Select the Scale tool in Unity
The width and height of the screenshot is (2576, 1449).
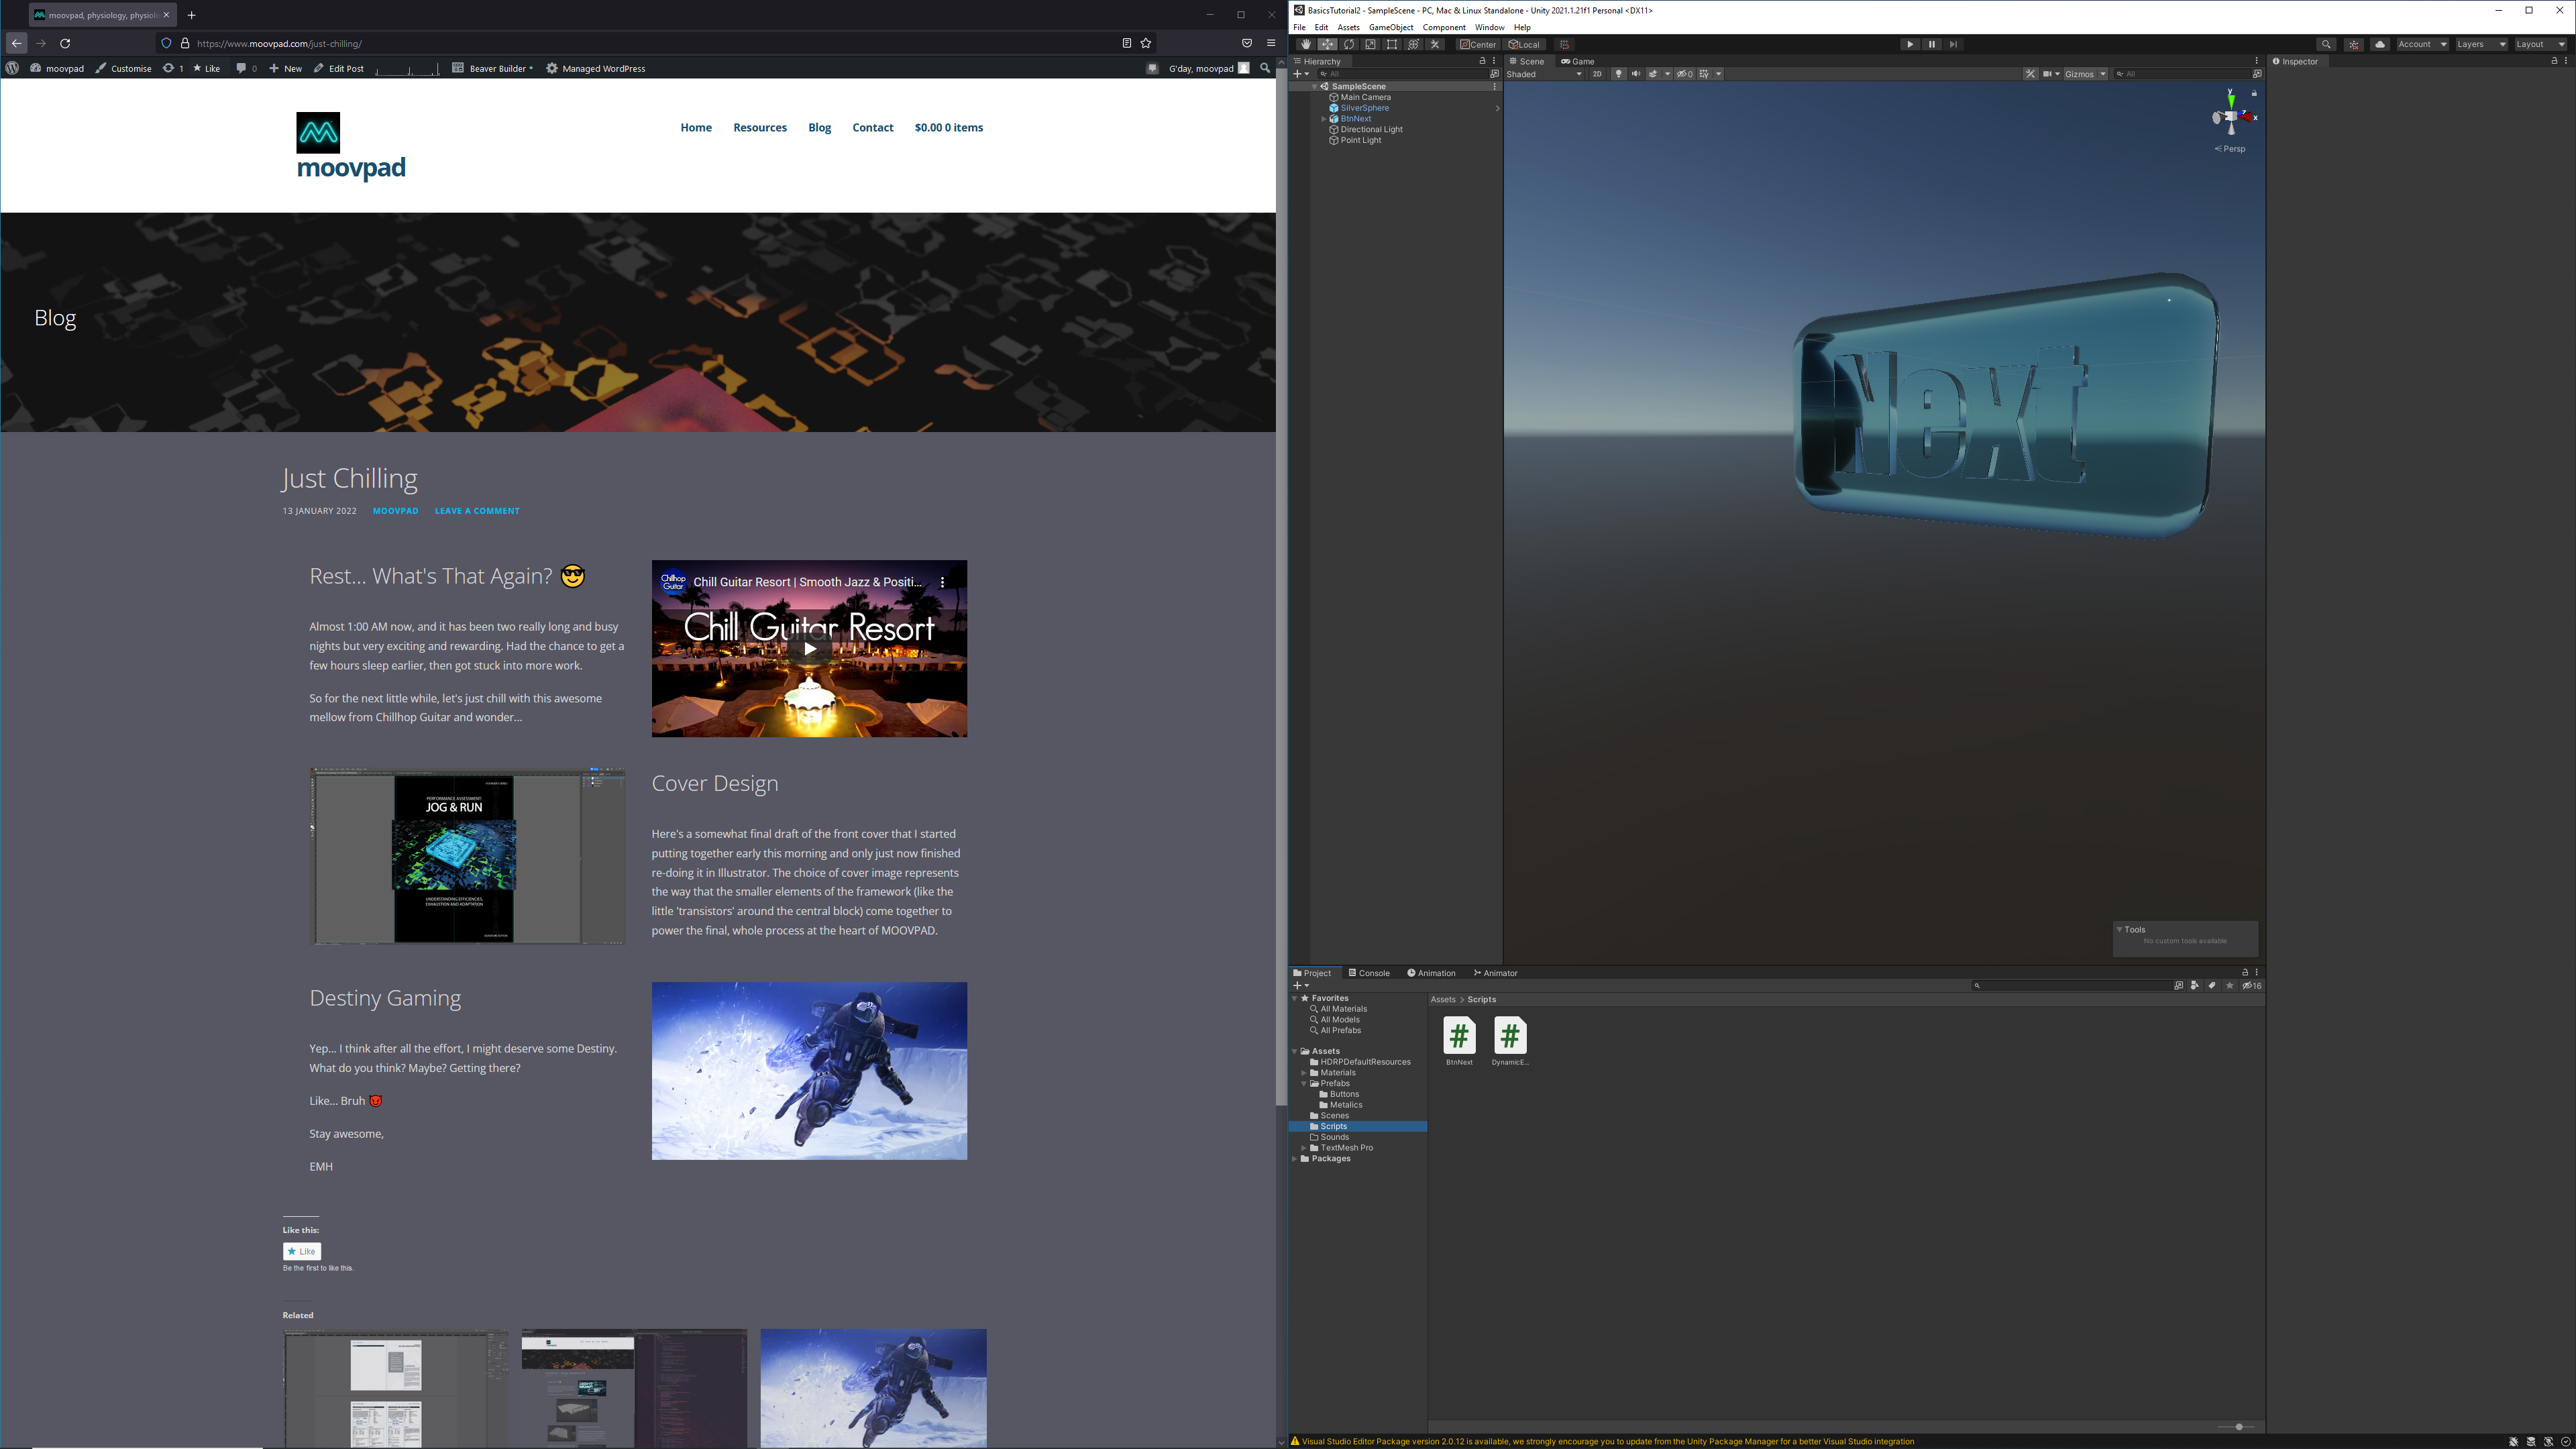[x=1370, y=44]
